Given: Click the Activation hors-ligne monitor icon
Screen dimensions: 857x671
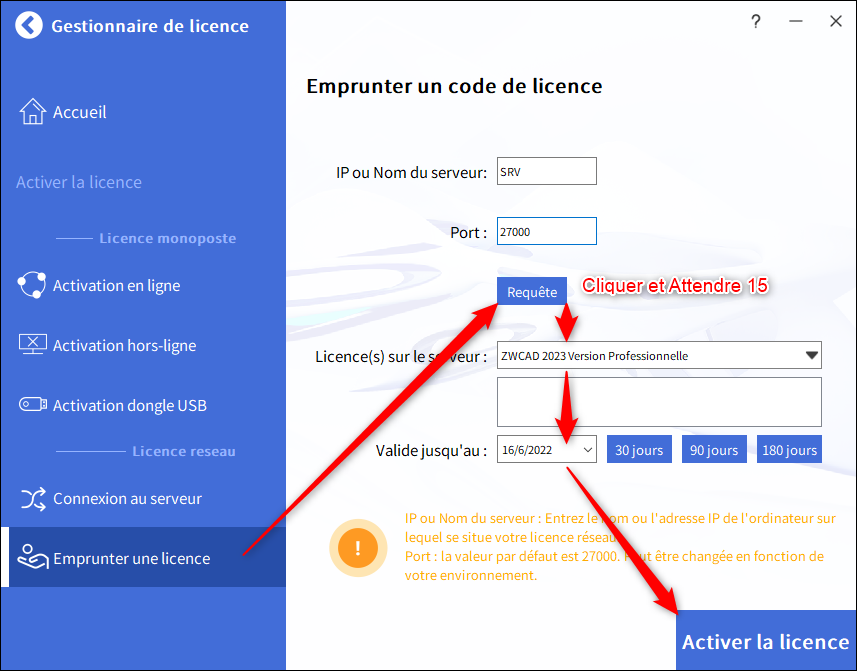Looking at the screenshot, I should click(x=33, y=345).
